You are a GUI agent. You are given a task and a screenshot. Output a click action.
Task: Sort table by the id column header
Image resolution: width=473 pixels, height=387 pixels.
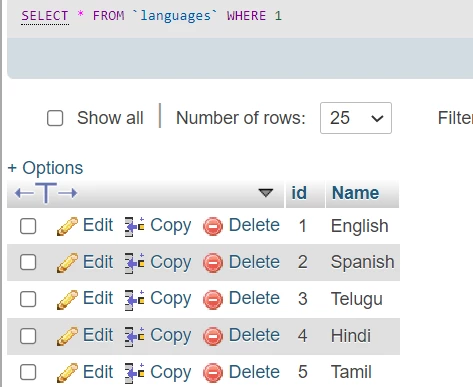coord(299,193)
